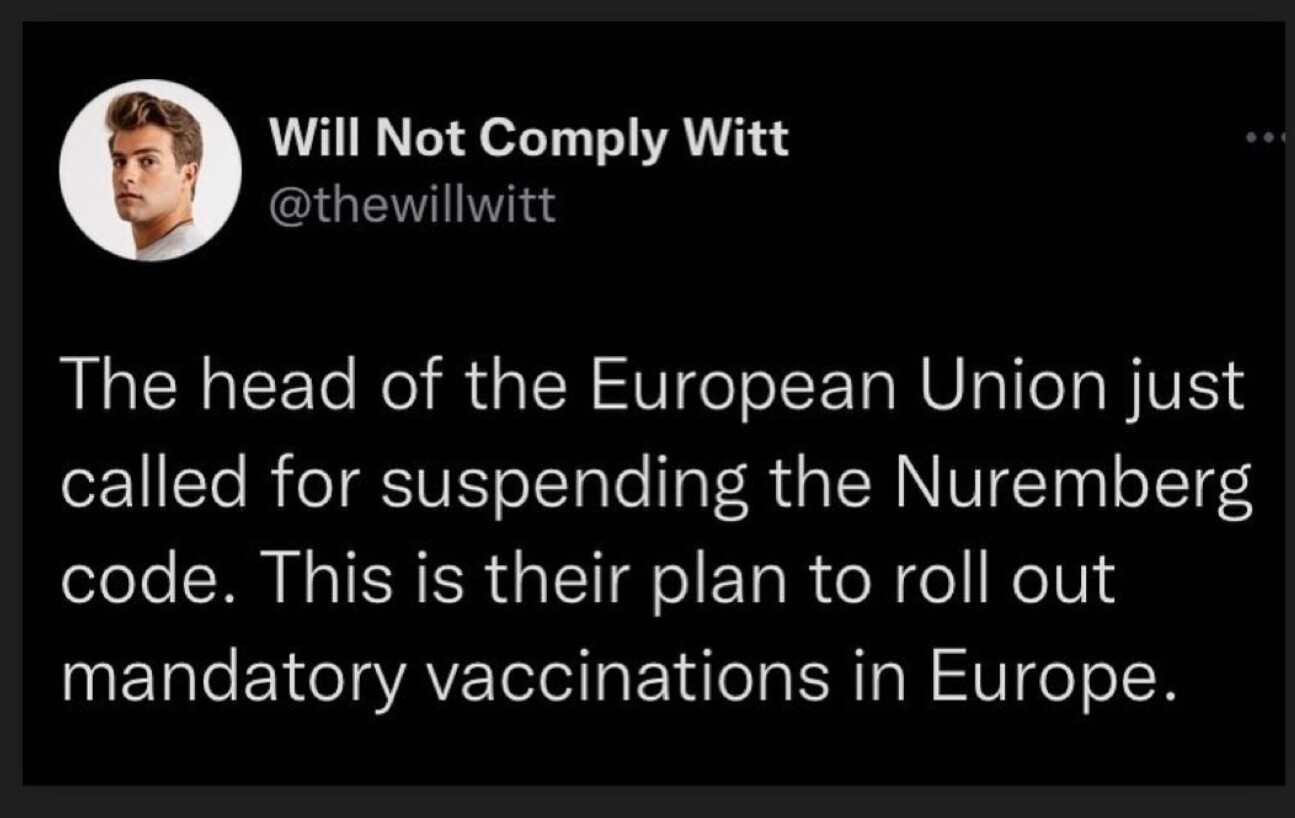The width and height of the screenshot is (1295, 818).
Task: Click the tweet line "mandatory vaccinations in Europe."
Action: click(x=615, y=680)
